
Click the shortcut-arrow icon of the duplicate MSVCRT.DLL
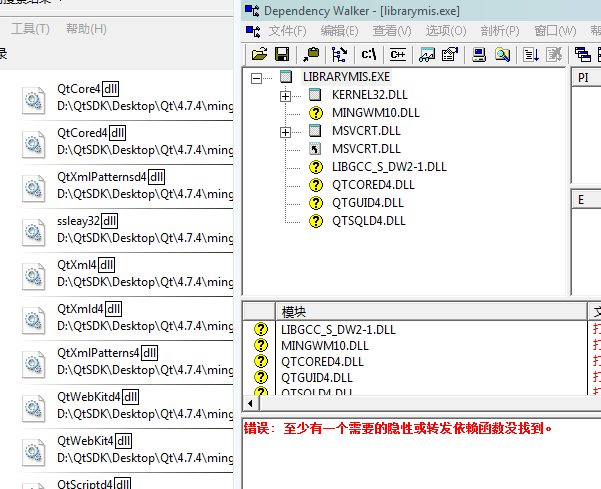click(315, 149)
